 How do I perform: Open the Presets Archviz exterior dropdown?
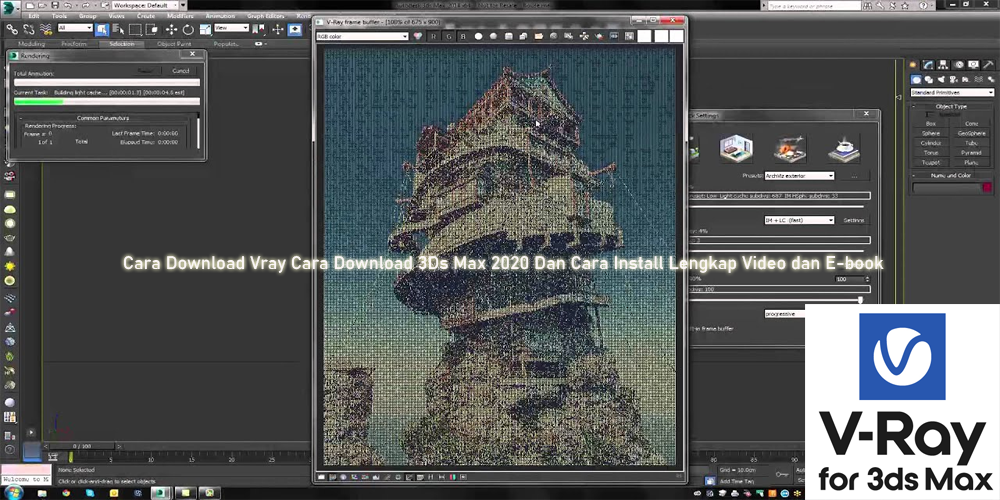pyautogui.click(x=799, y=175)
